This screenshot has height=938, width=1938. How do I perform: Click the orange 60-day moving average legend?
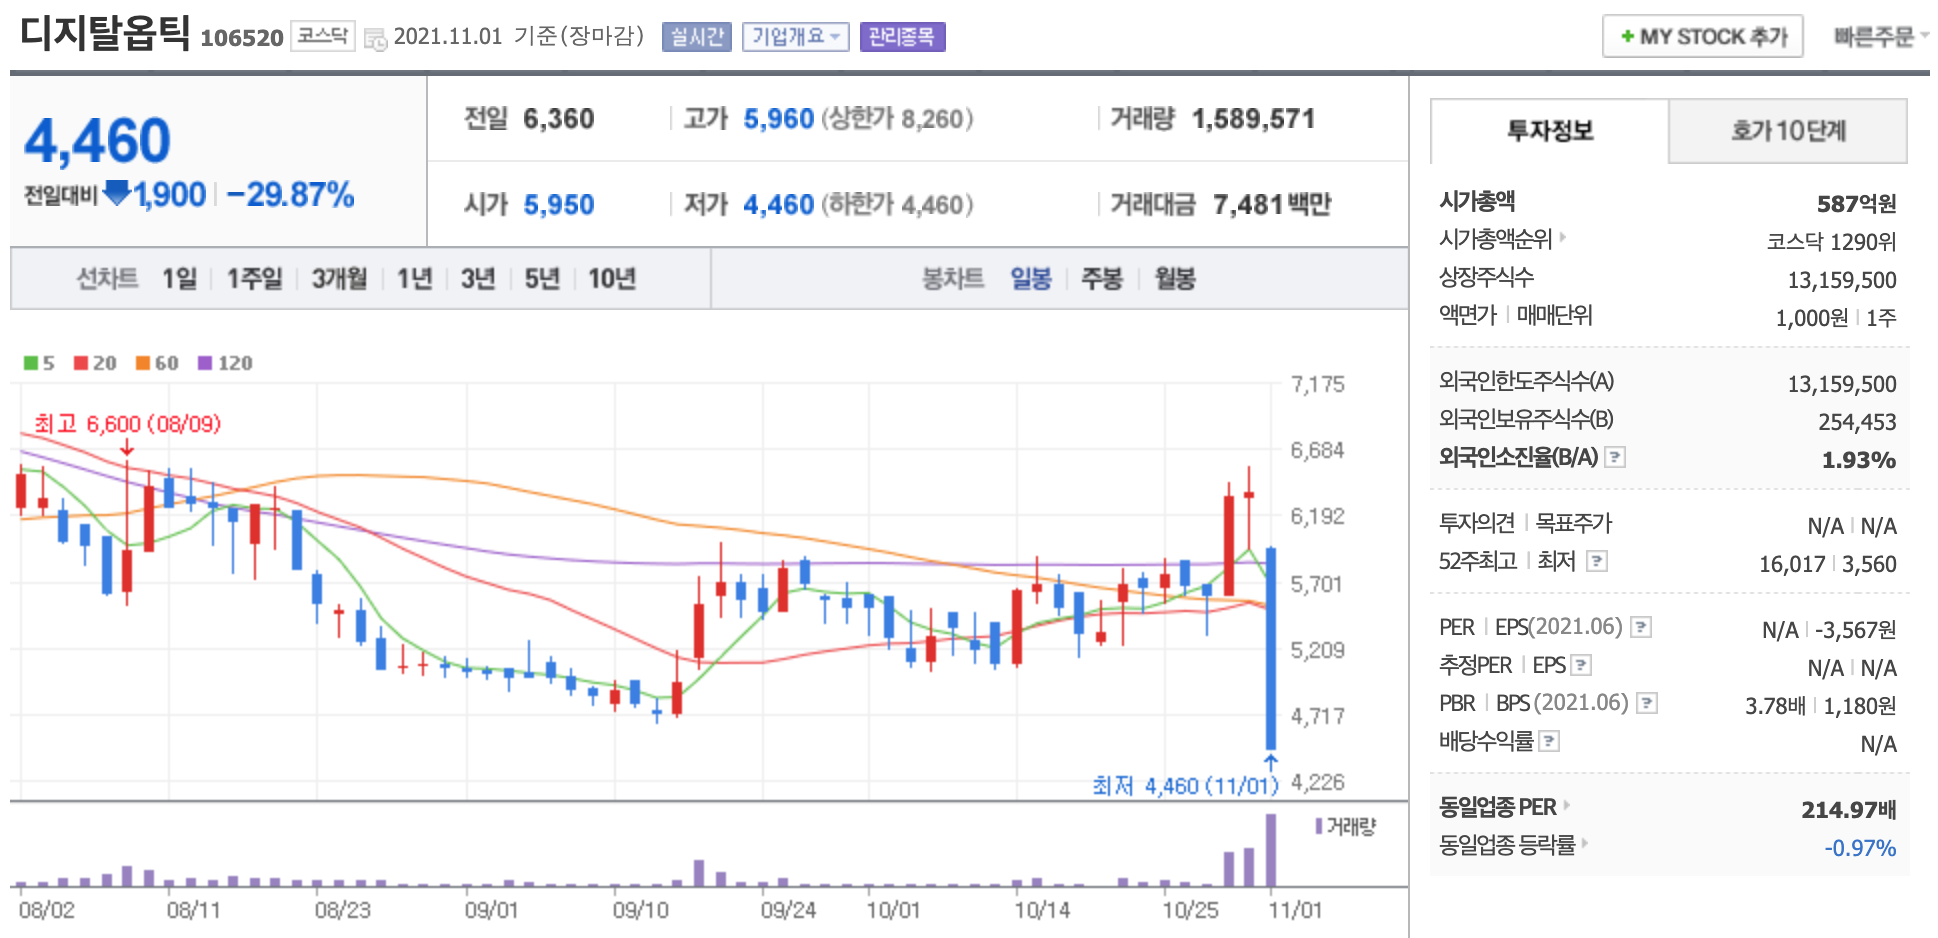coord(157,363)
